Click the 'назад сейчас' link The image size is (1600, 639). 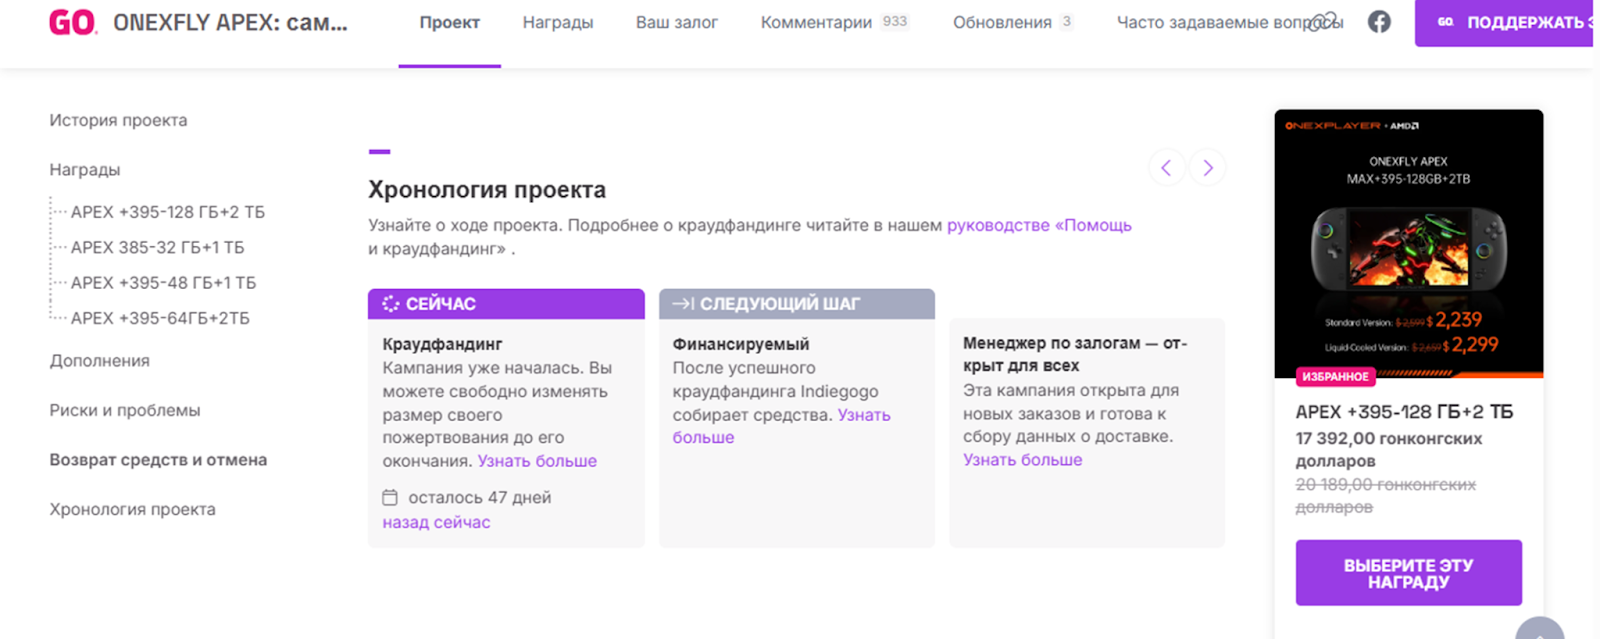pos(436,522)
